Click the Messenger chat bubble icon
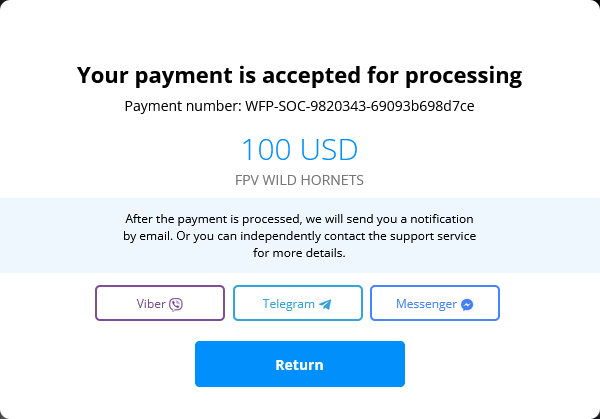This screenshot has width=600, height=419. (x=467, y=304)
